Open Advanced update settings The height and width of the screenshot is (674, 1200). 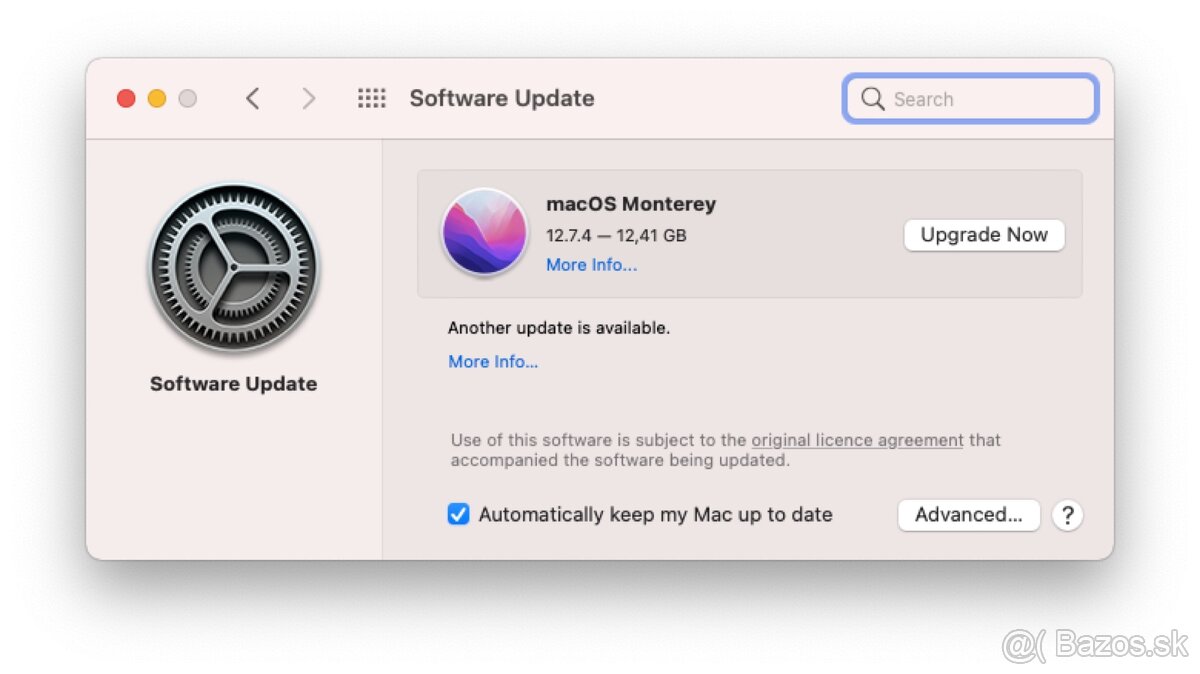(x=968, y=514)
